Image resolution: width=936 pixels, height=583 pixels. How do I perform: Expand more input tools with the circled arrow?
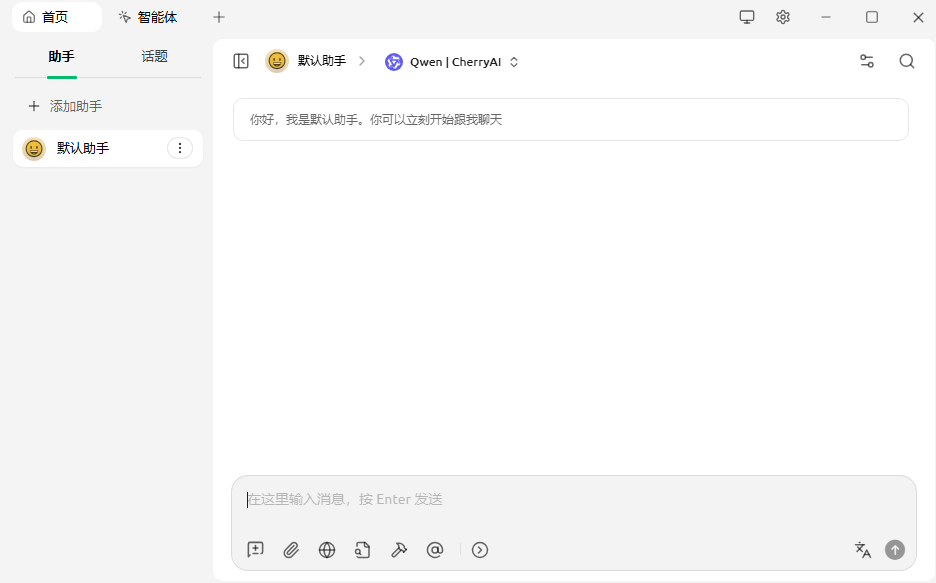[x=480, y=550]
